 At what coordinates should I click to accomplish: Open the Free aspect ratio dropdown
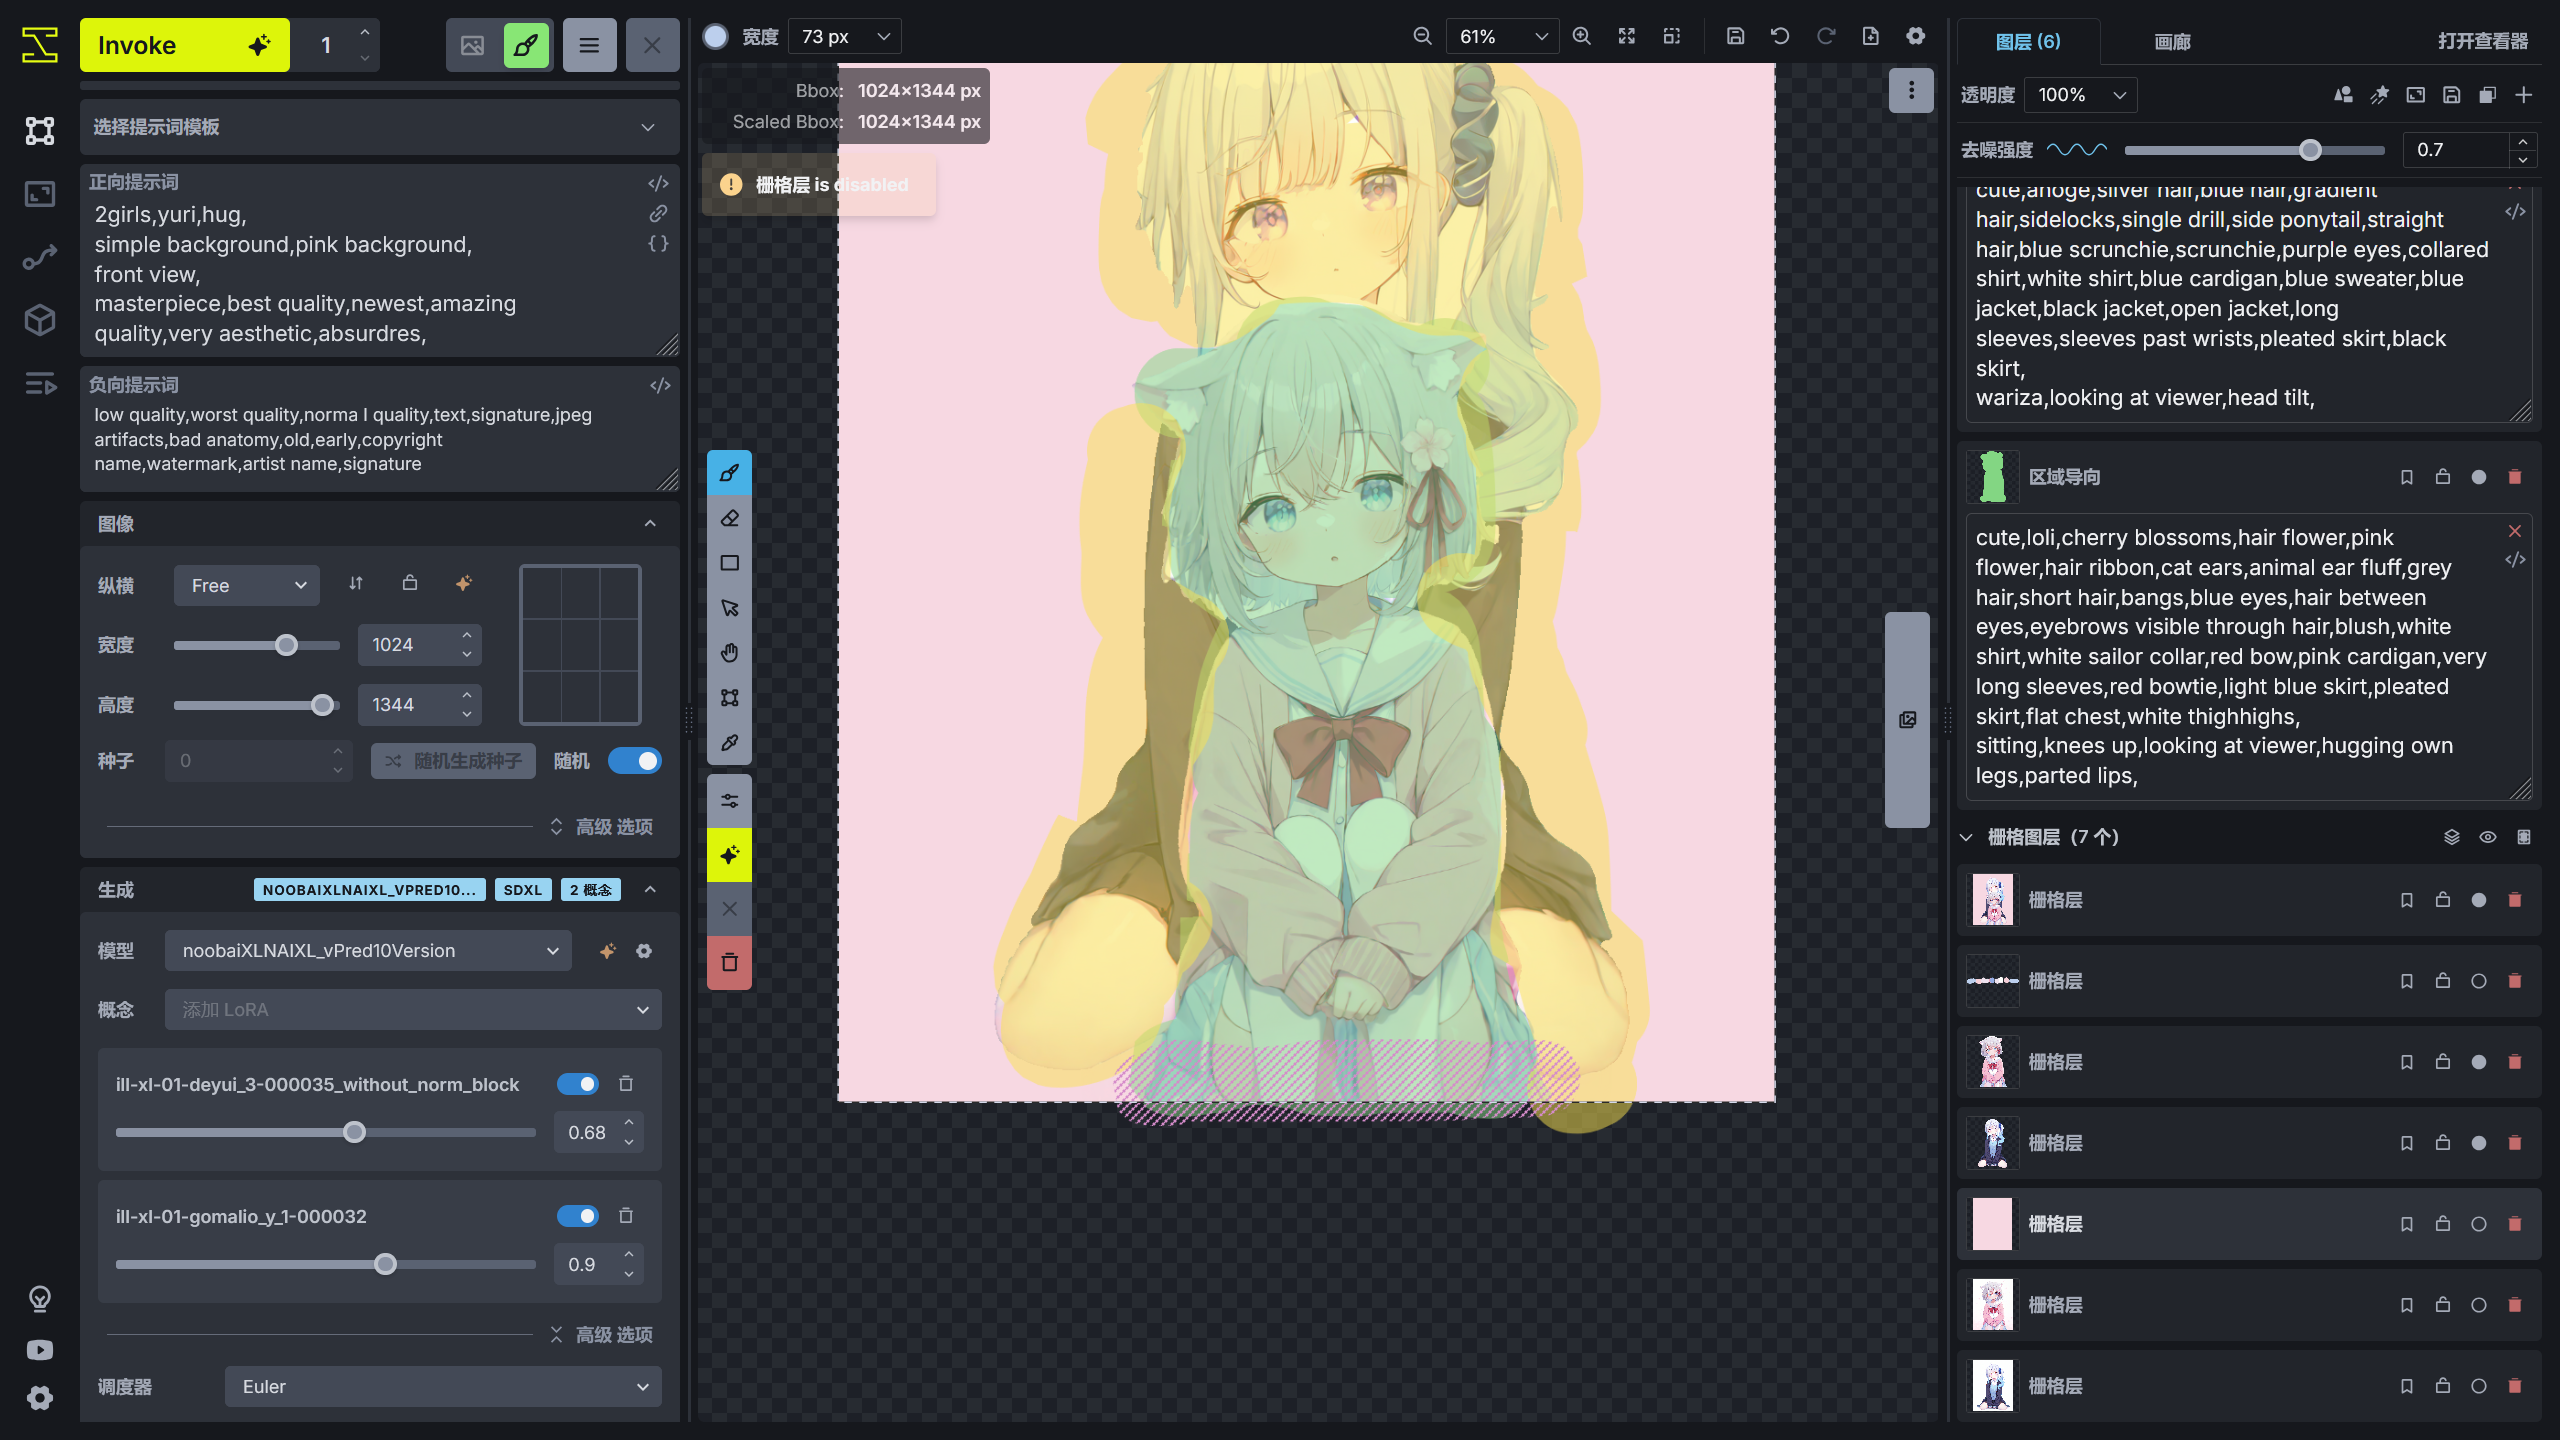246,585
